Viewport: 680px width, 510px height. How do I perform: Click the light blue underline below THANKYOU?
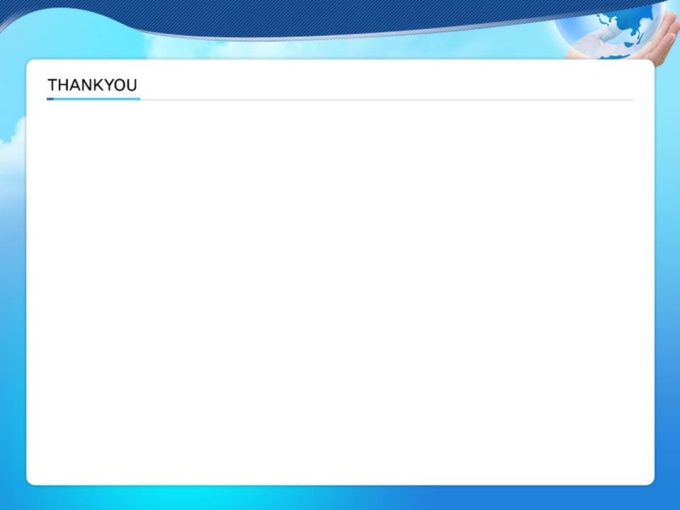(94, 99)
